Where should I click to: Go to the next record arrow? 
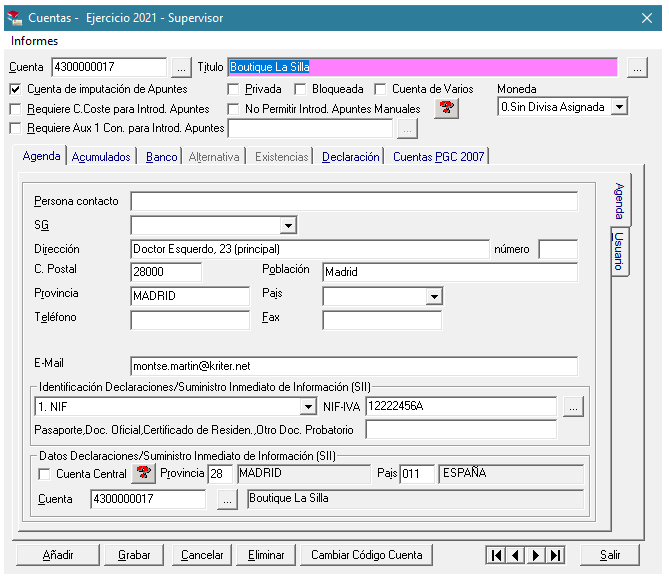[x=535, y=555]
